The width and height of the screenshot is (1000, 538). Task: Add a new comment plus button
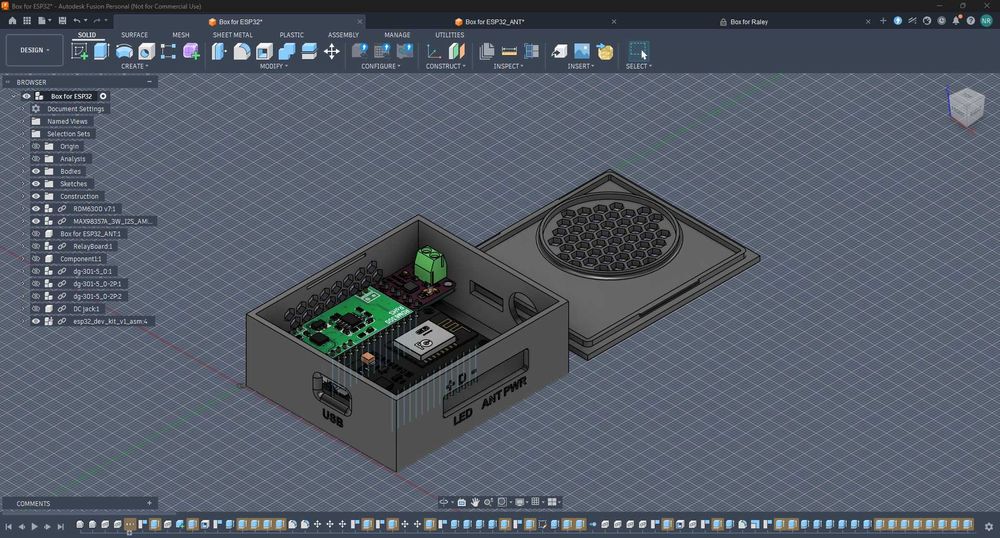click(150, 503)
